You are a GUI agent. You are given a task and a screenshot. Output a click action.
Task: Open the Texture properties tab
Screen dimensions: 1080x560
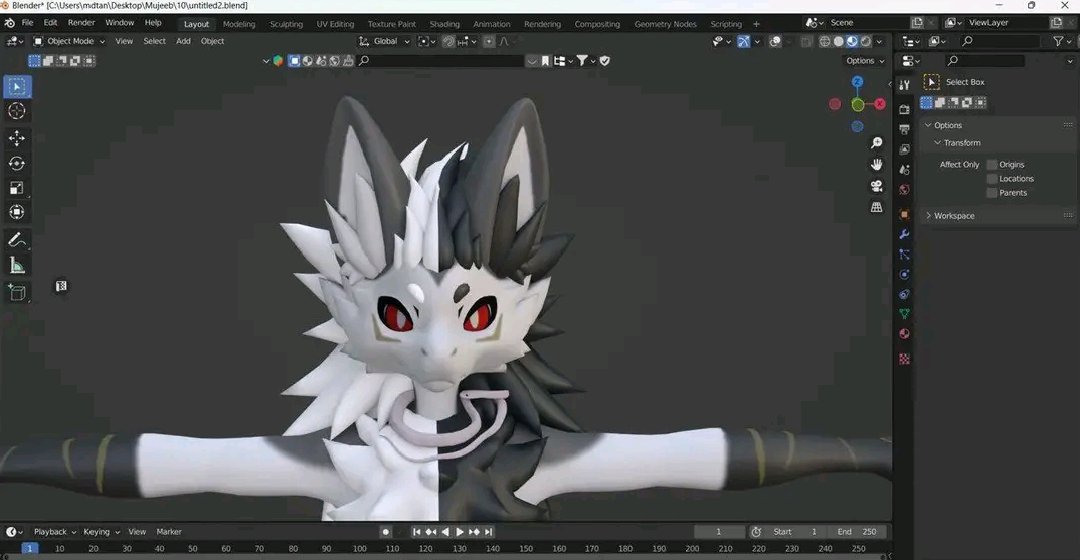point(904,359)
